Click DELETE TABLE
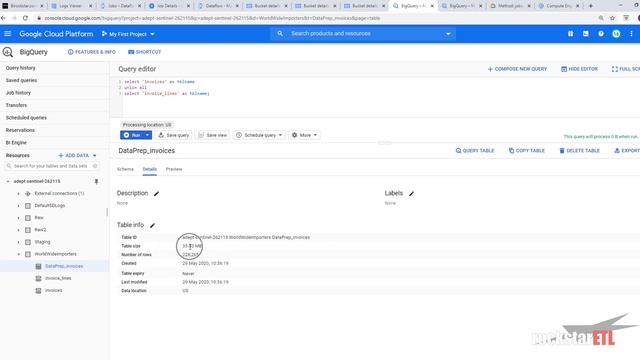This screenshot has width=640, height=360. (579, 151)
